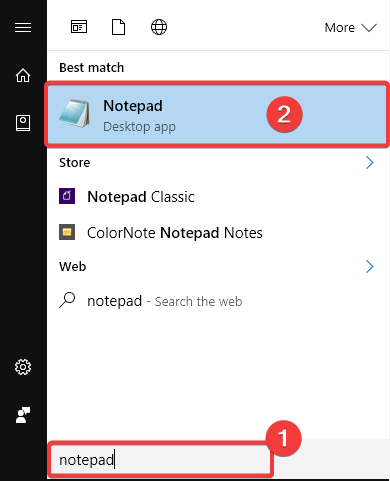Click the magnifier icon beside notepad
390x481 pixels.
point(67,300)
